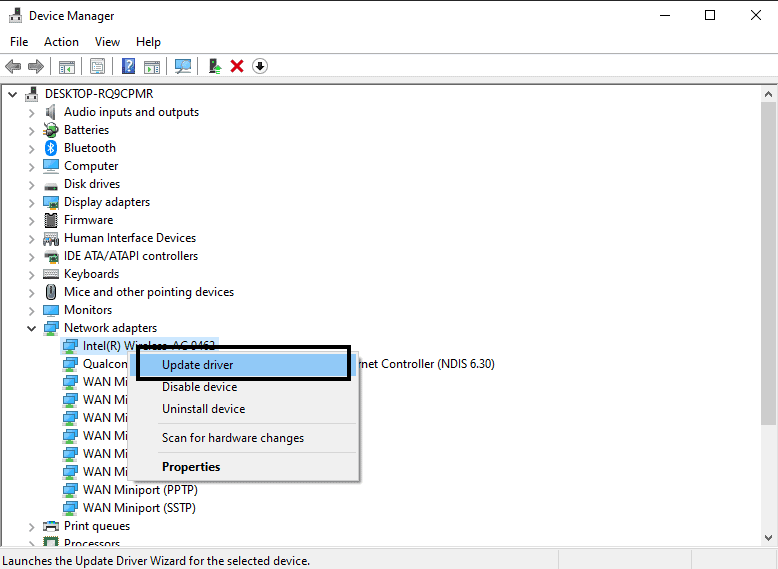
Task: Expand the Batteries category
Action: (x=32, y=131)
